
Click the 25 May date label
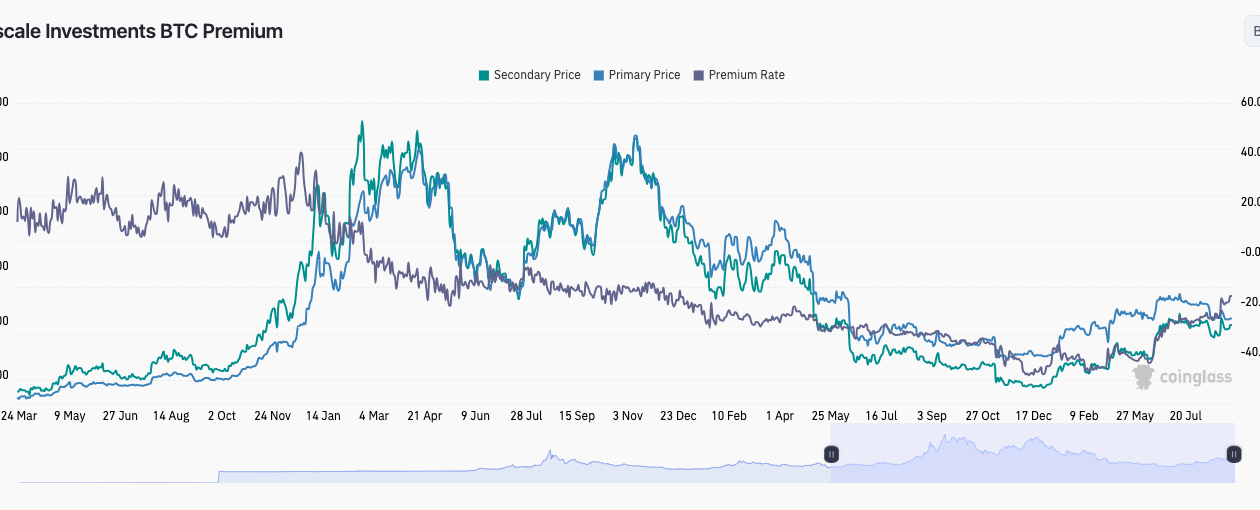pyautogui.click(x=830, y=415)
